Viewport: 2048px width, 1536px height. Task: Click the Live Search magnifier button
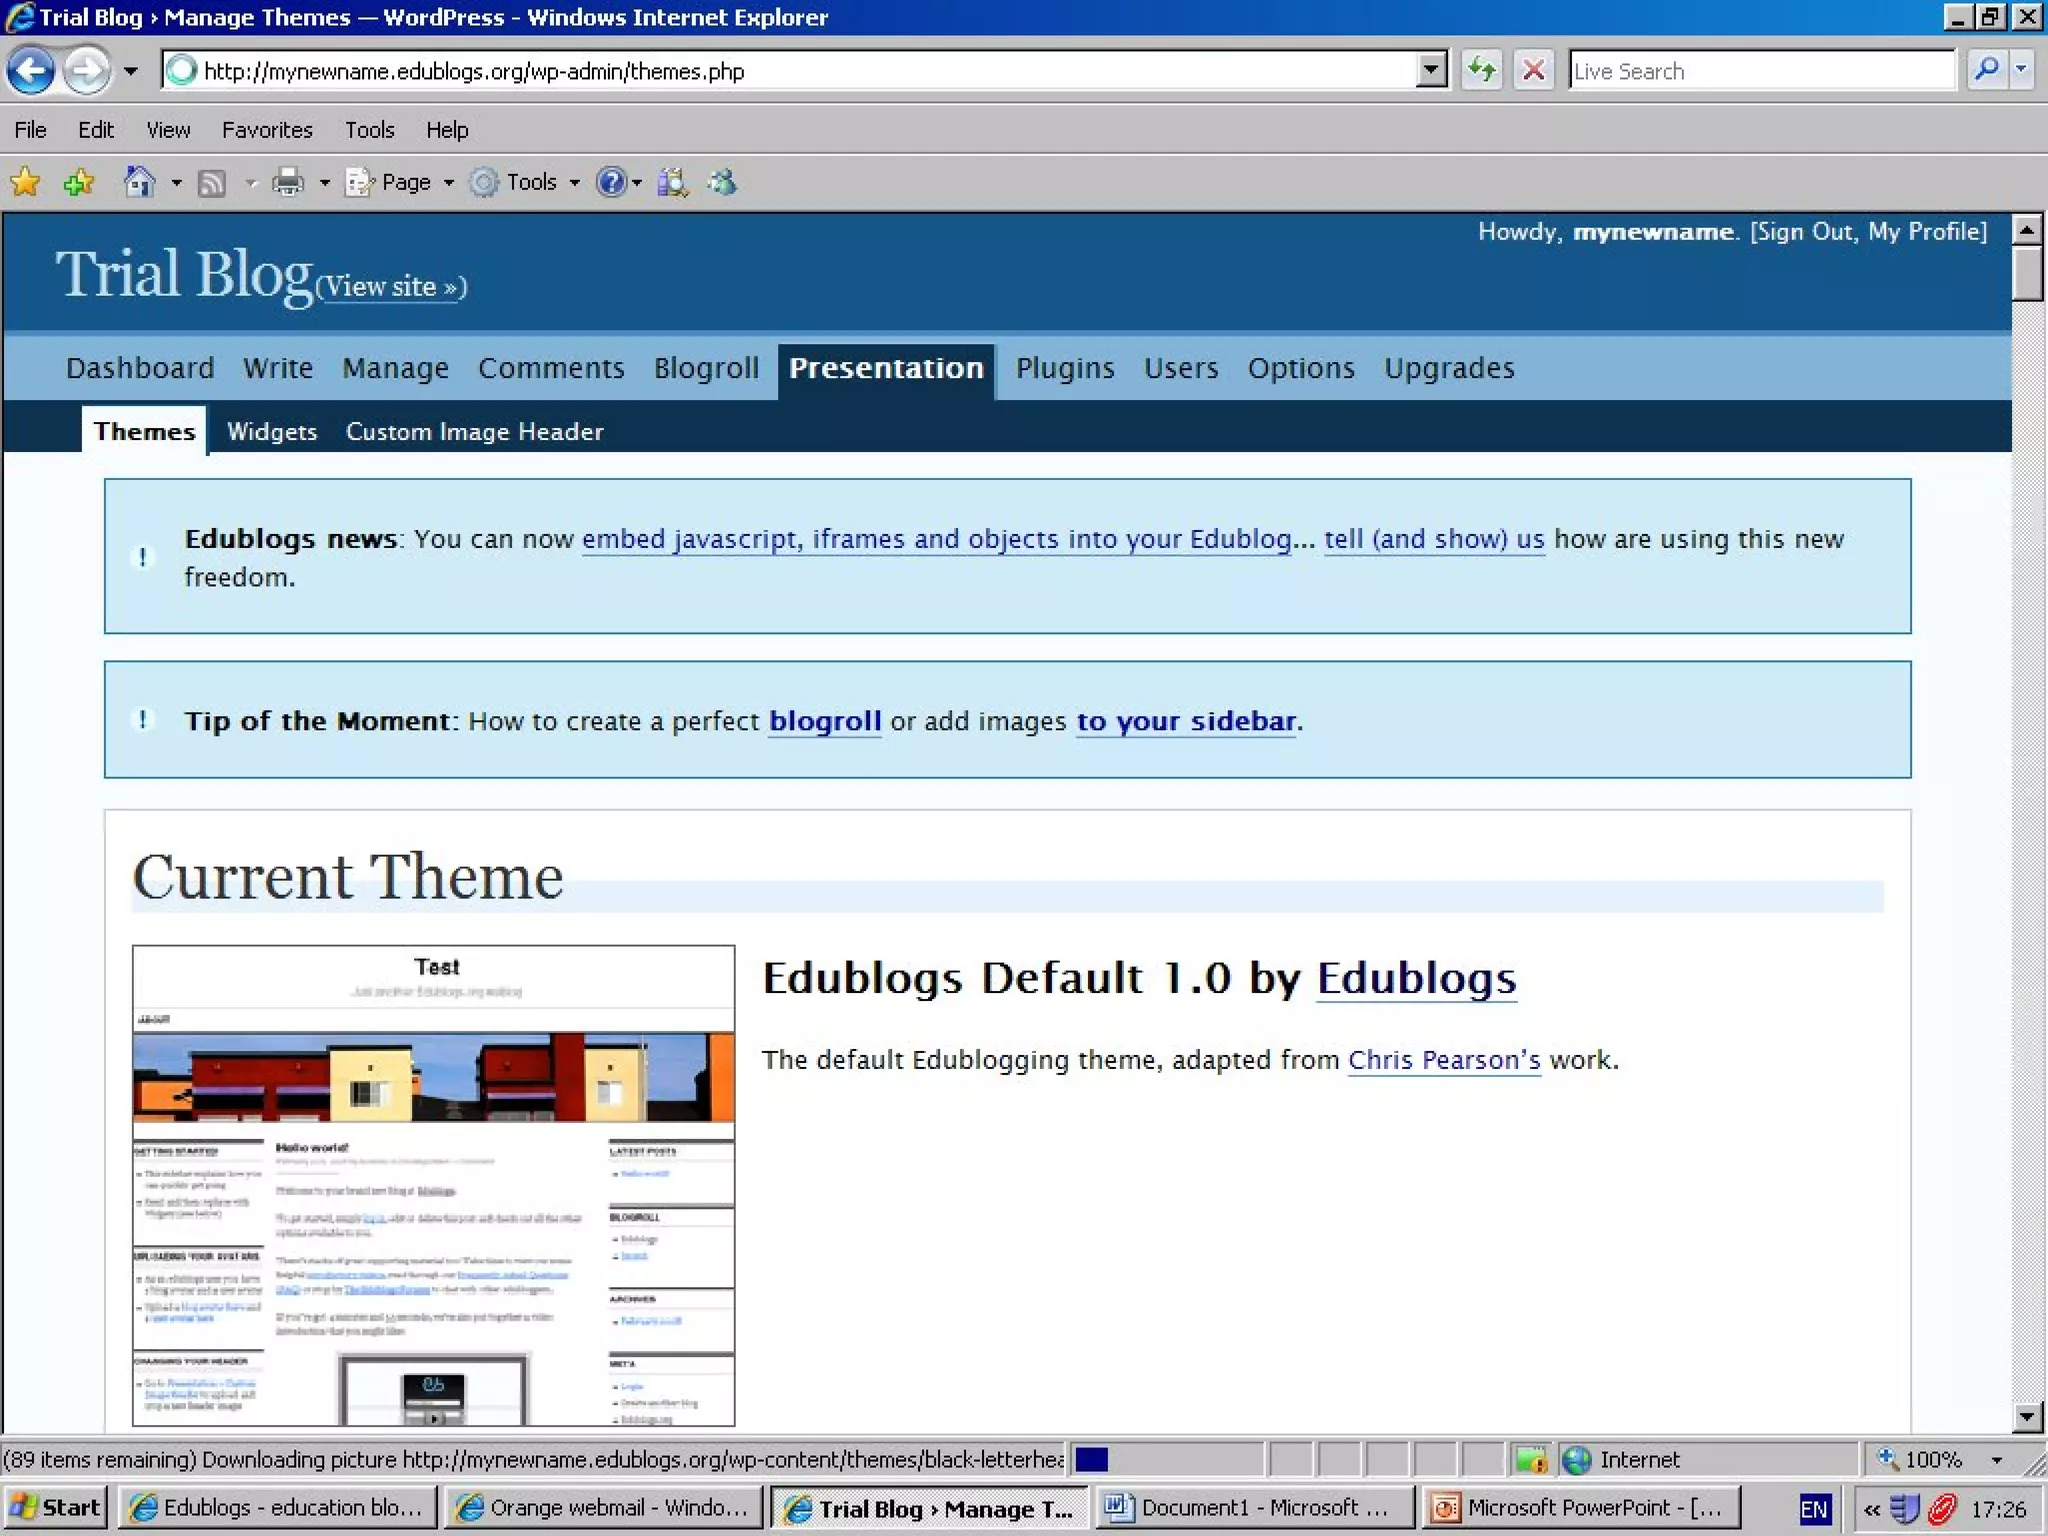point(1986,71)
